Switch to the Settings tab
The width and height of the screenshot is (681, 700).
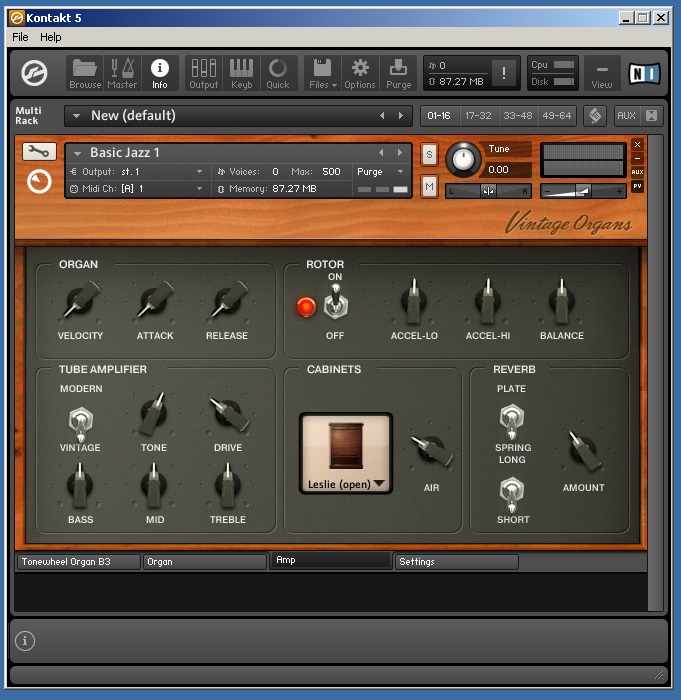456,562
